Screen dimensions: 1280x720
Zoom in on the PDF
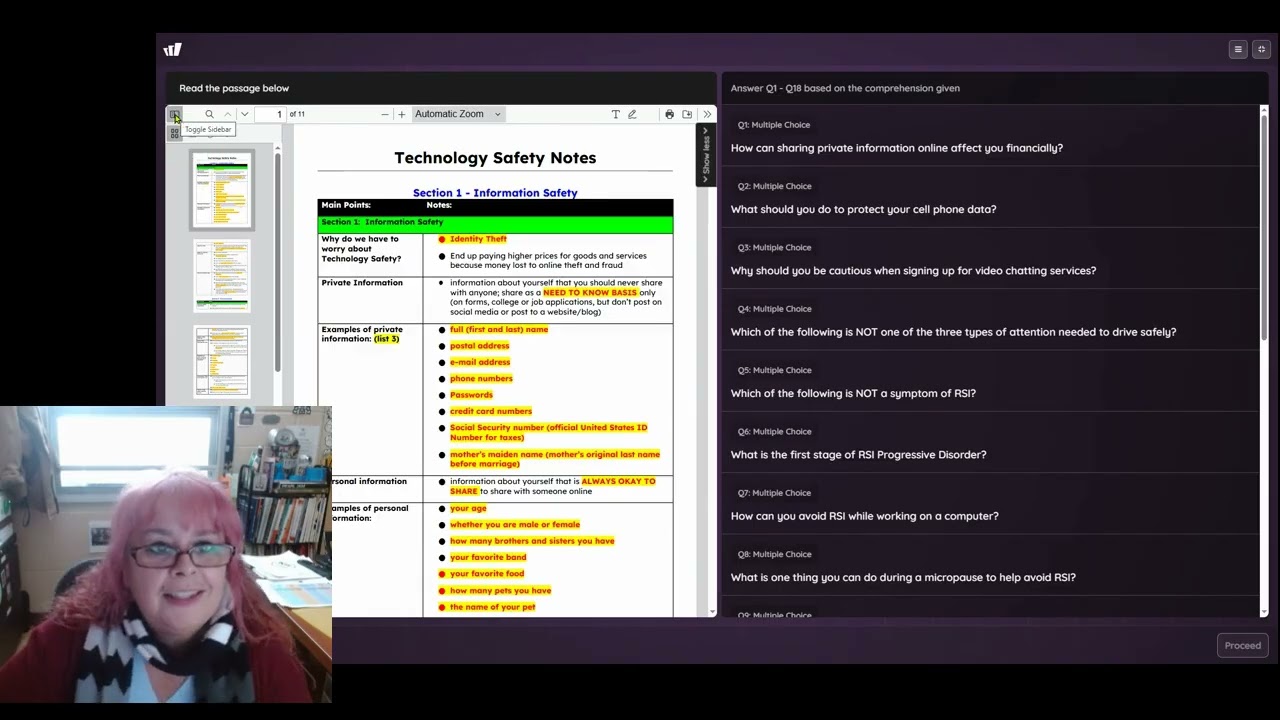tap(402, 114)
